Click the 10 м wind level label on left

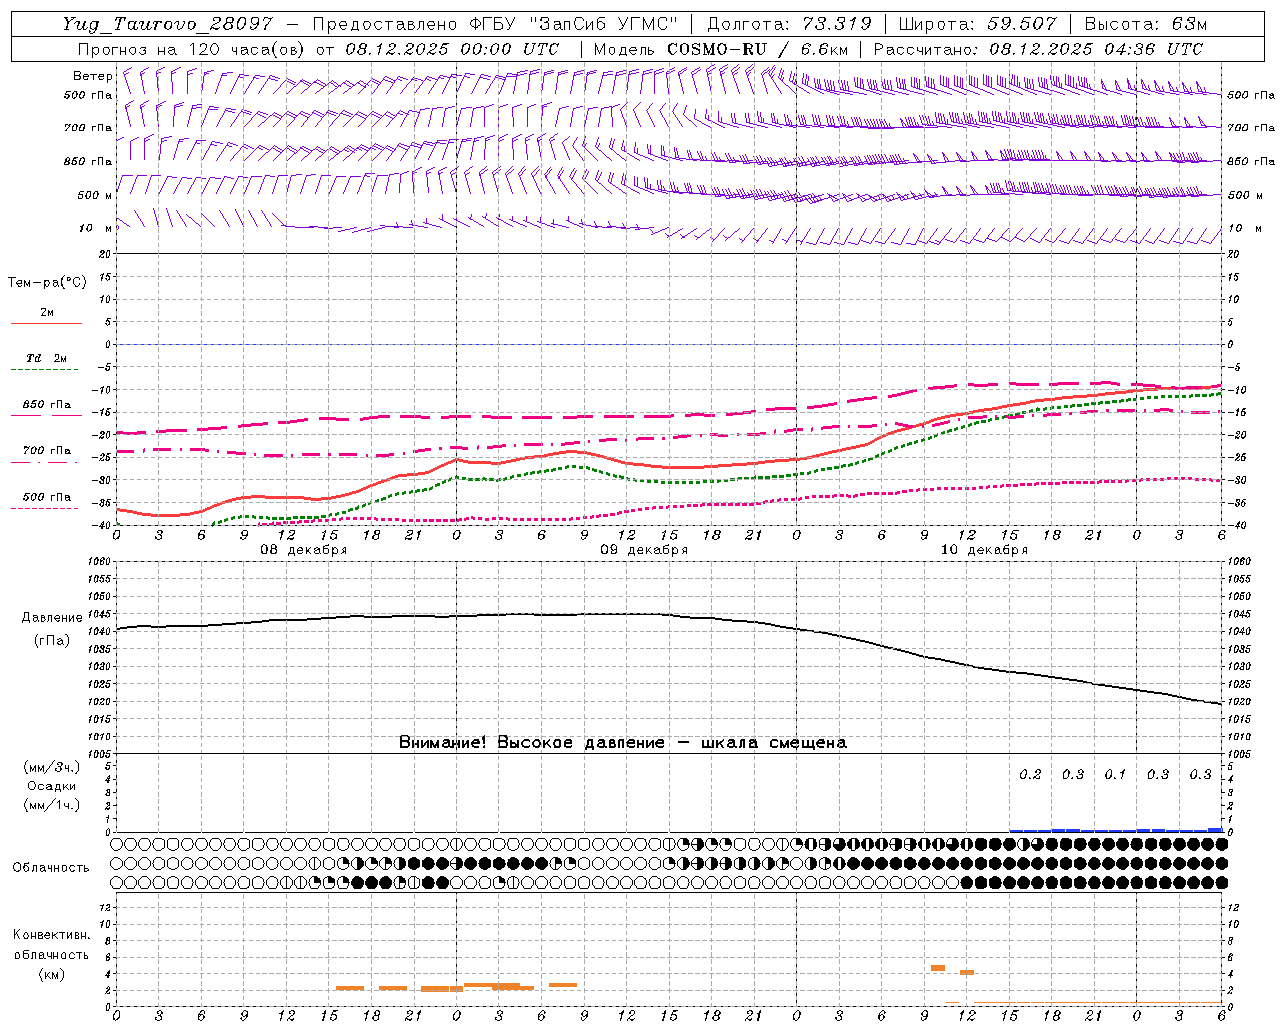(x=96, y=229)
